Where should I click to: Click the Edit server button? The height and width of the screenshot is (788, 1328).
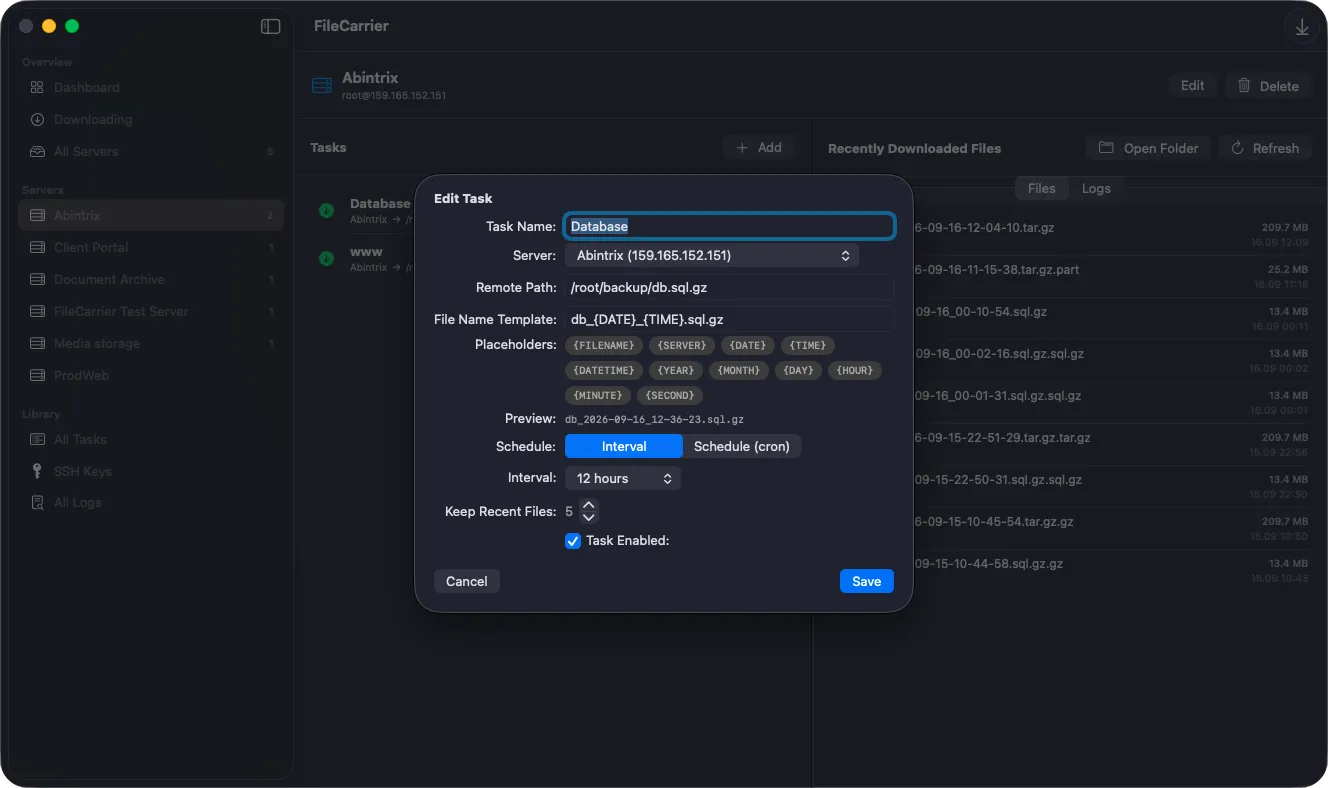point(1193,86)
